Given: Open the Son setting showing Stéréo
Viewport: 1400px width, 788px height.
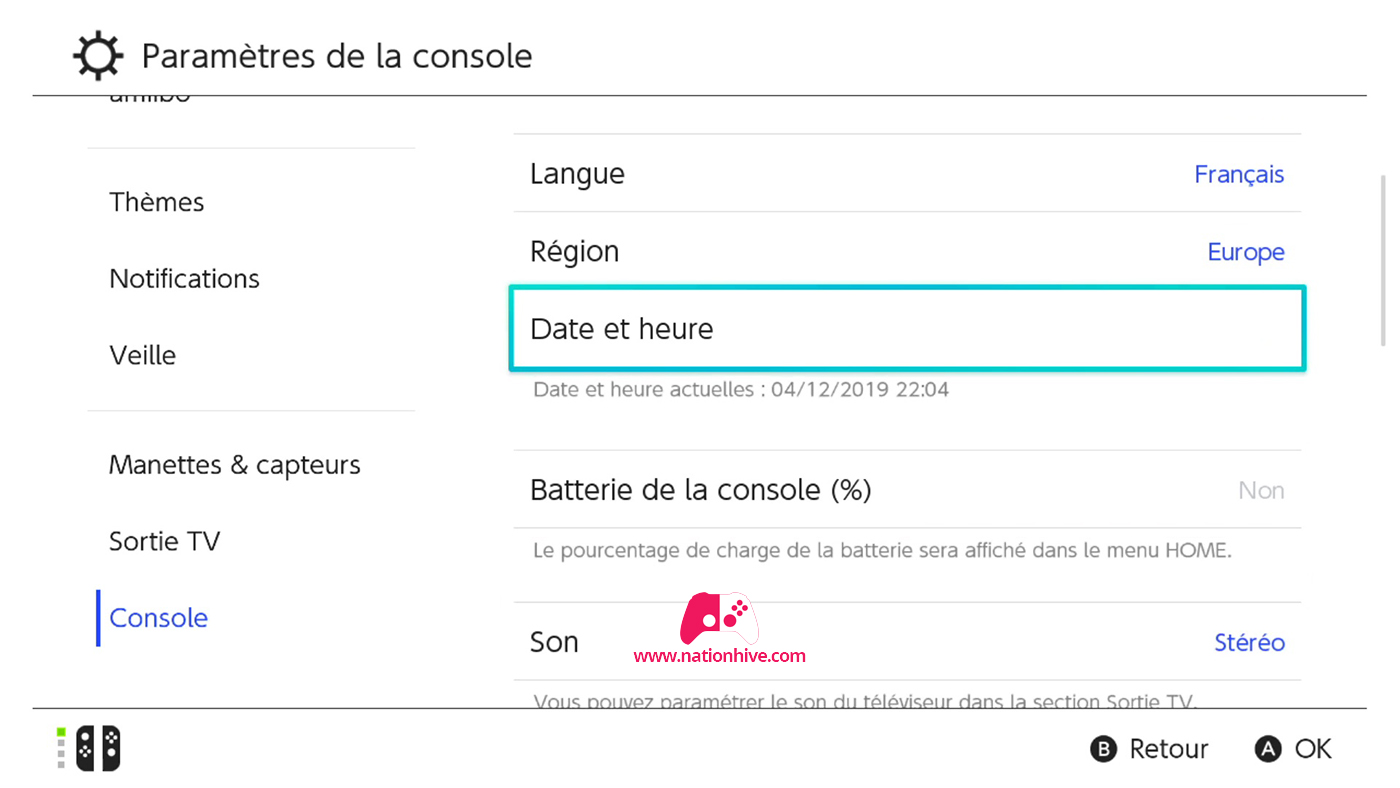Looking at the screenshot, I should click(907, 642).
